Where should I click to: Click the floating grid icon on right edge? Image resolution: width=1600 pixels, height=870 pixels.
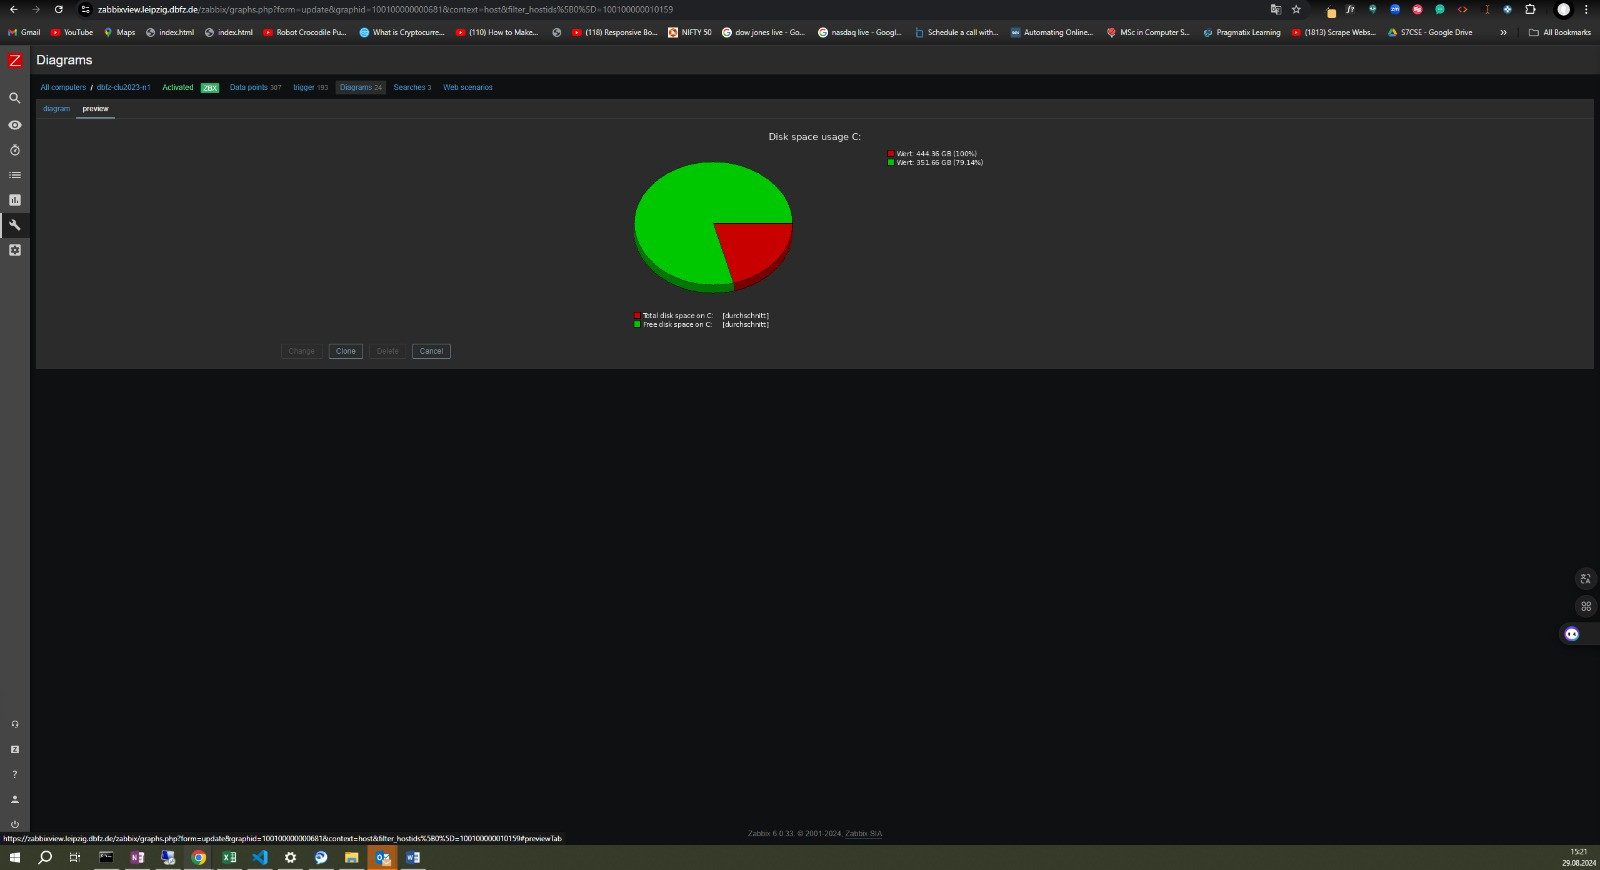(1586, 606)
